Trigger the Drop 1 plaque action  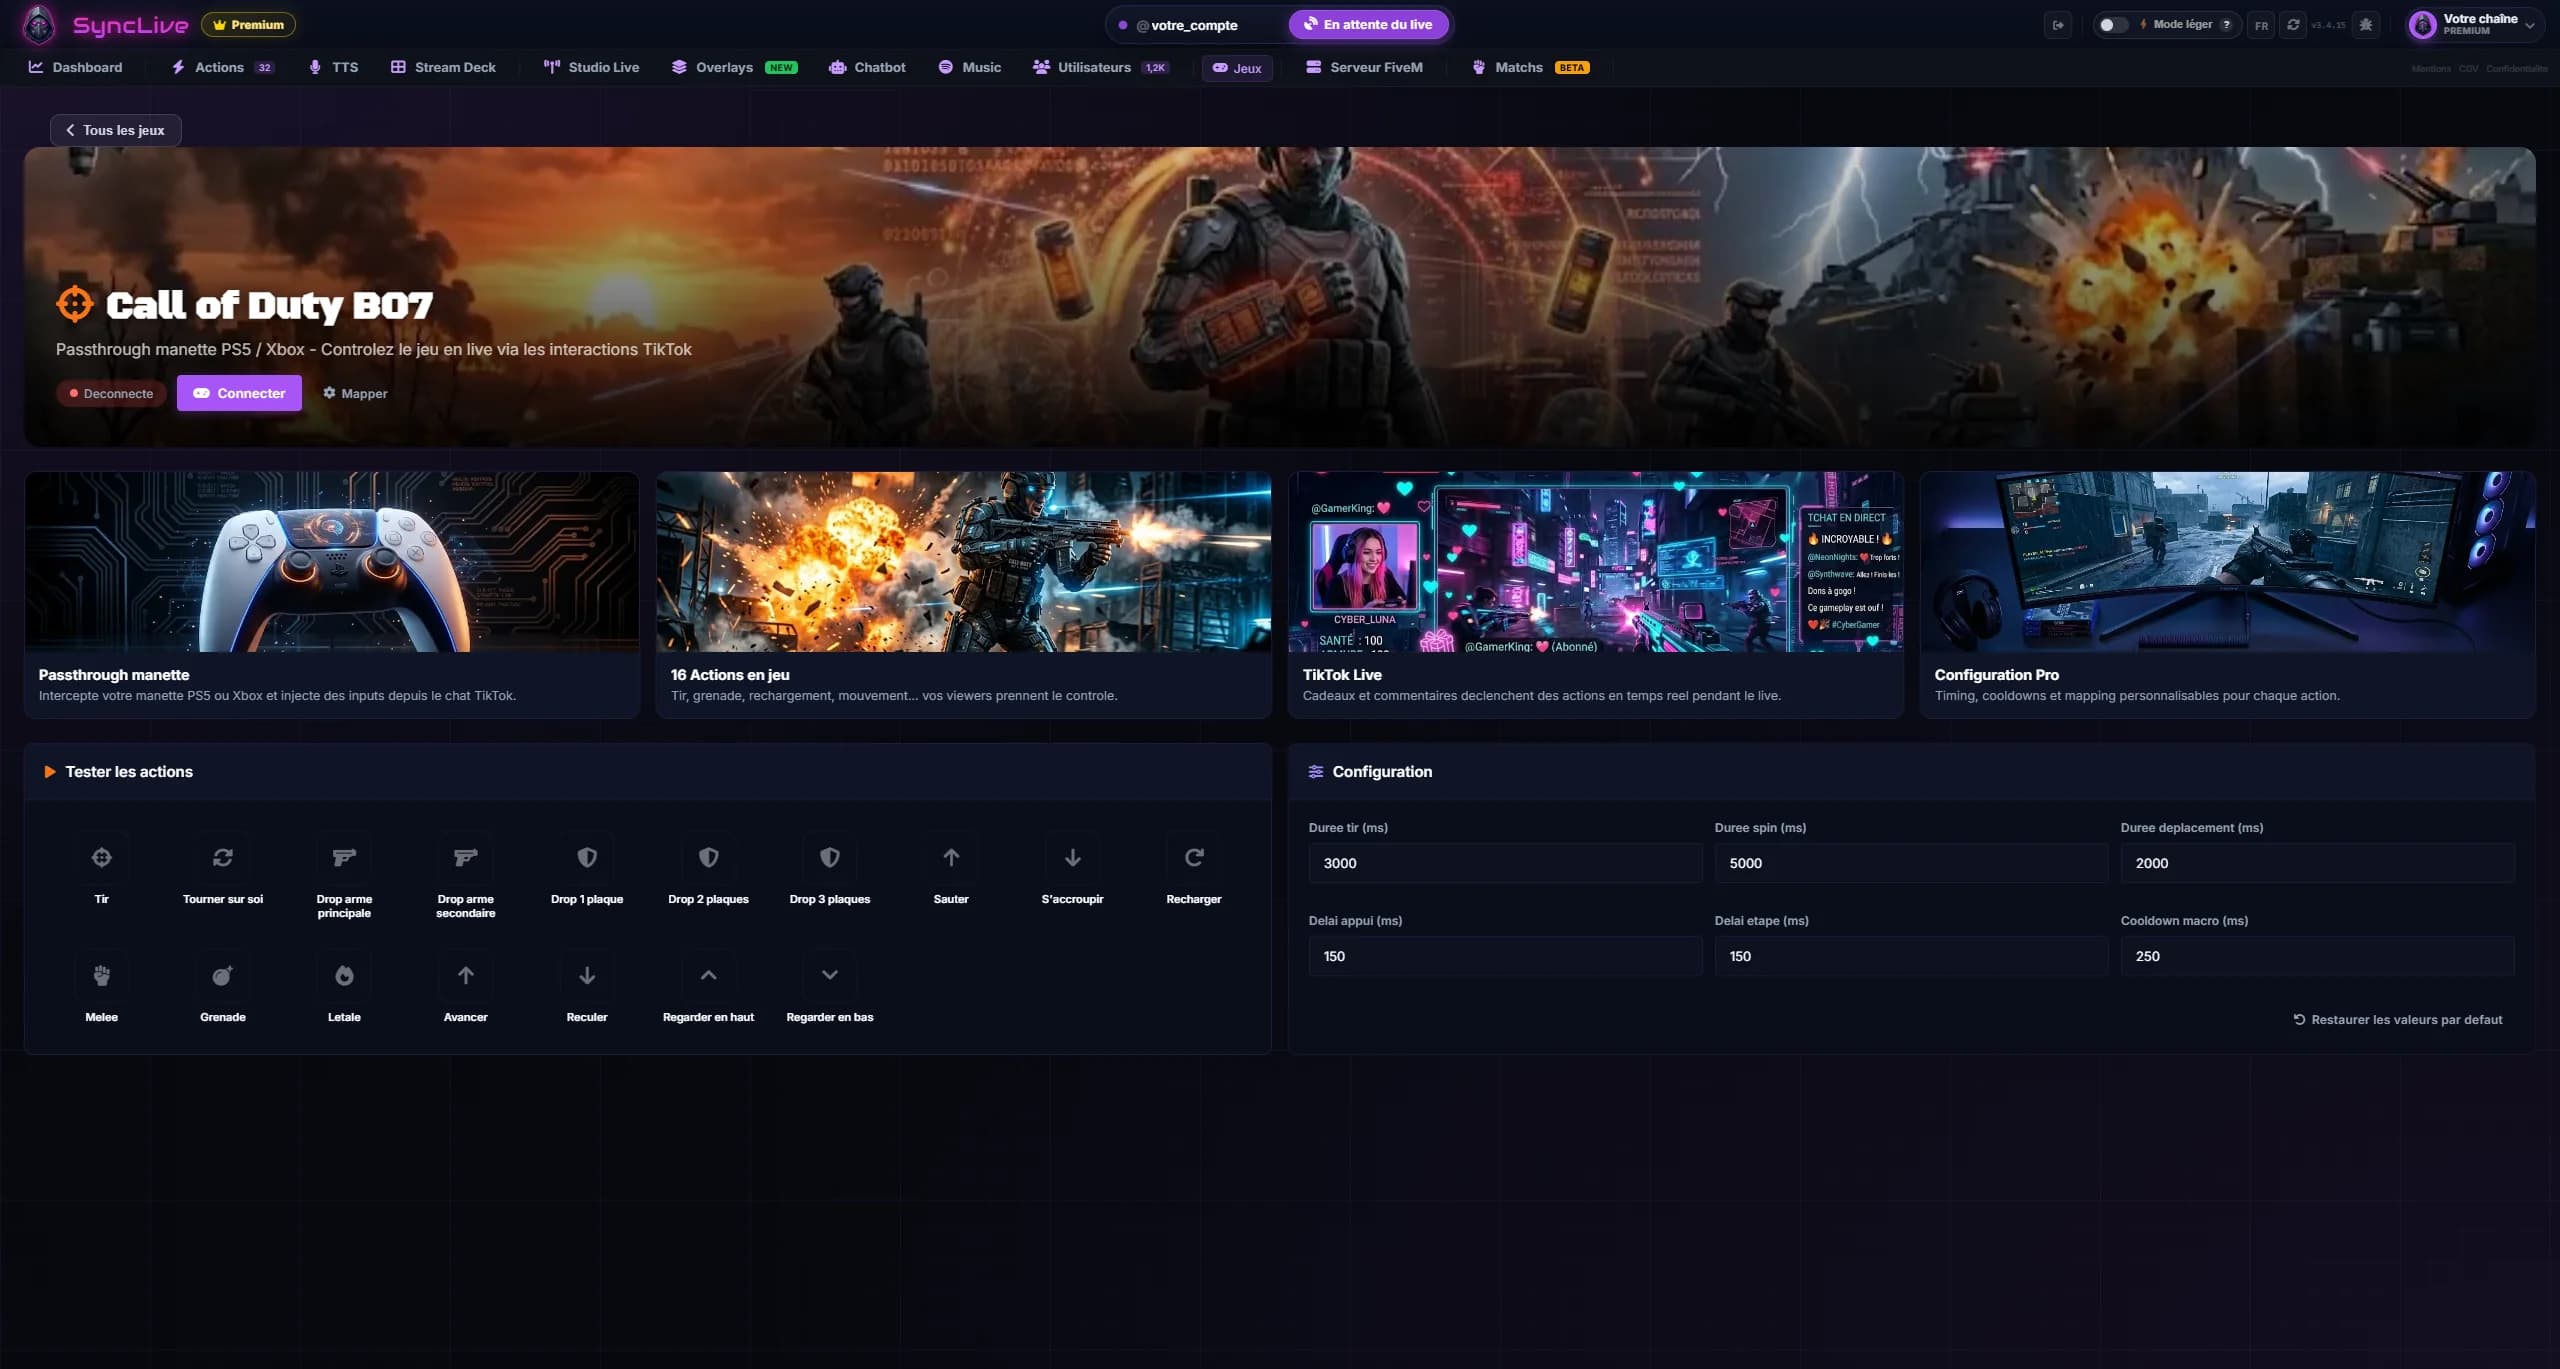pos(587,857)
